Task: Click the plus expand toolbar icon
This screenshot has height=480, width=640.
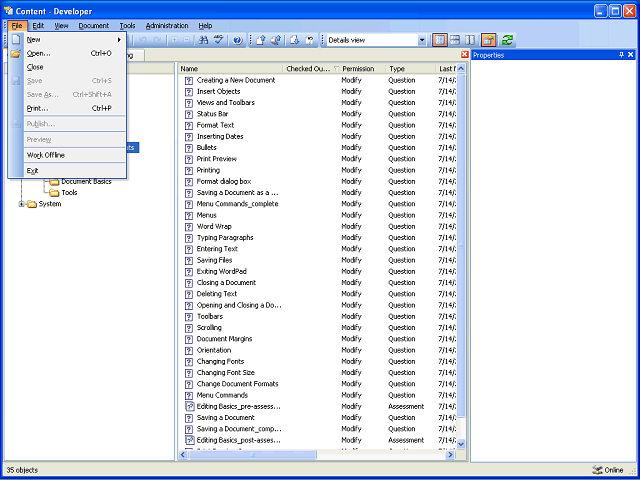Action: tap(174, 40)
